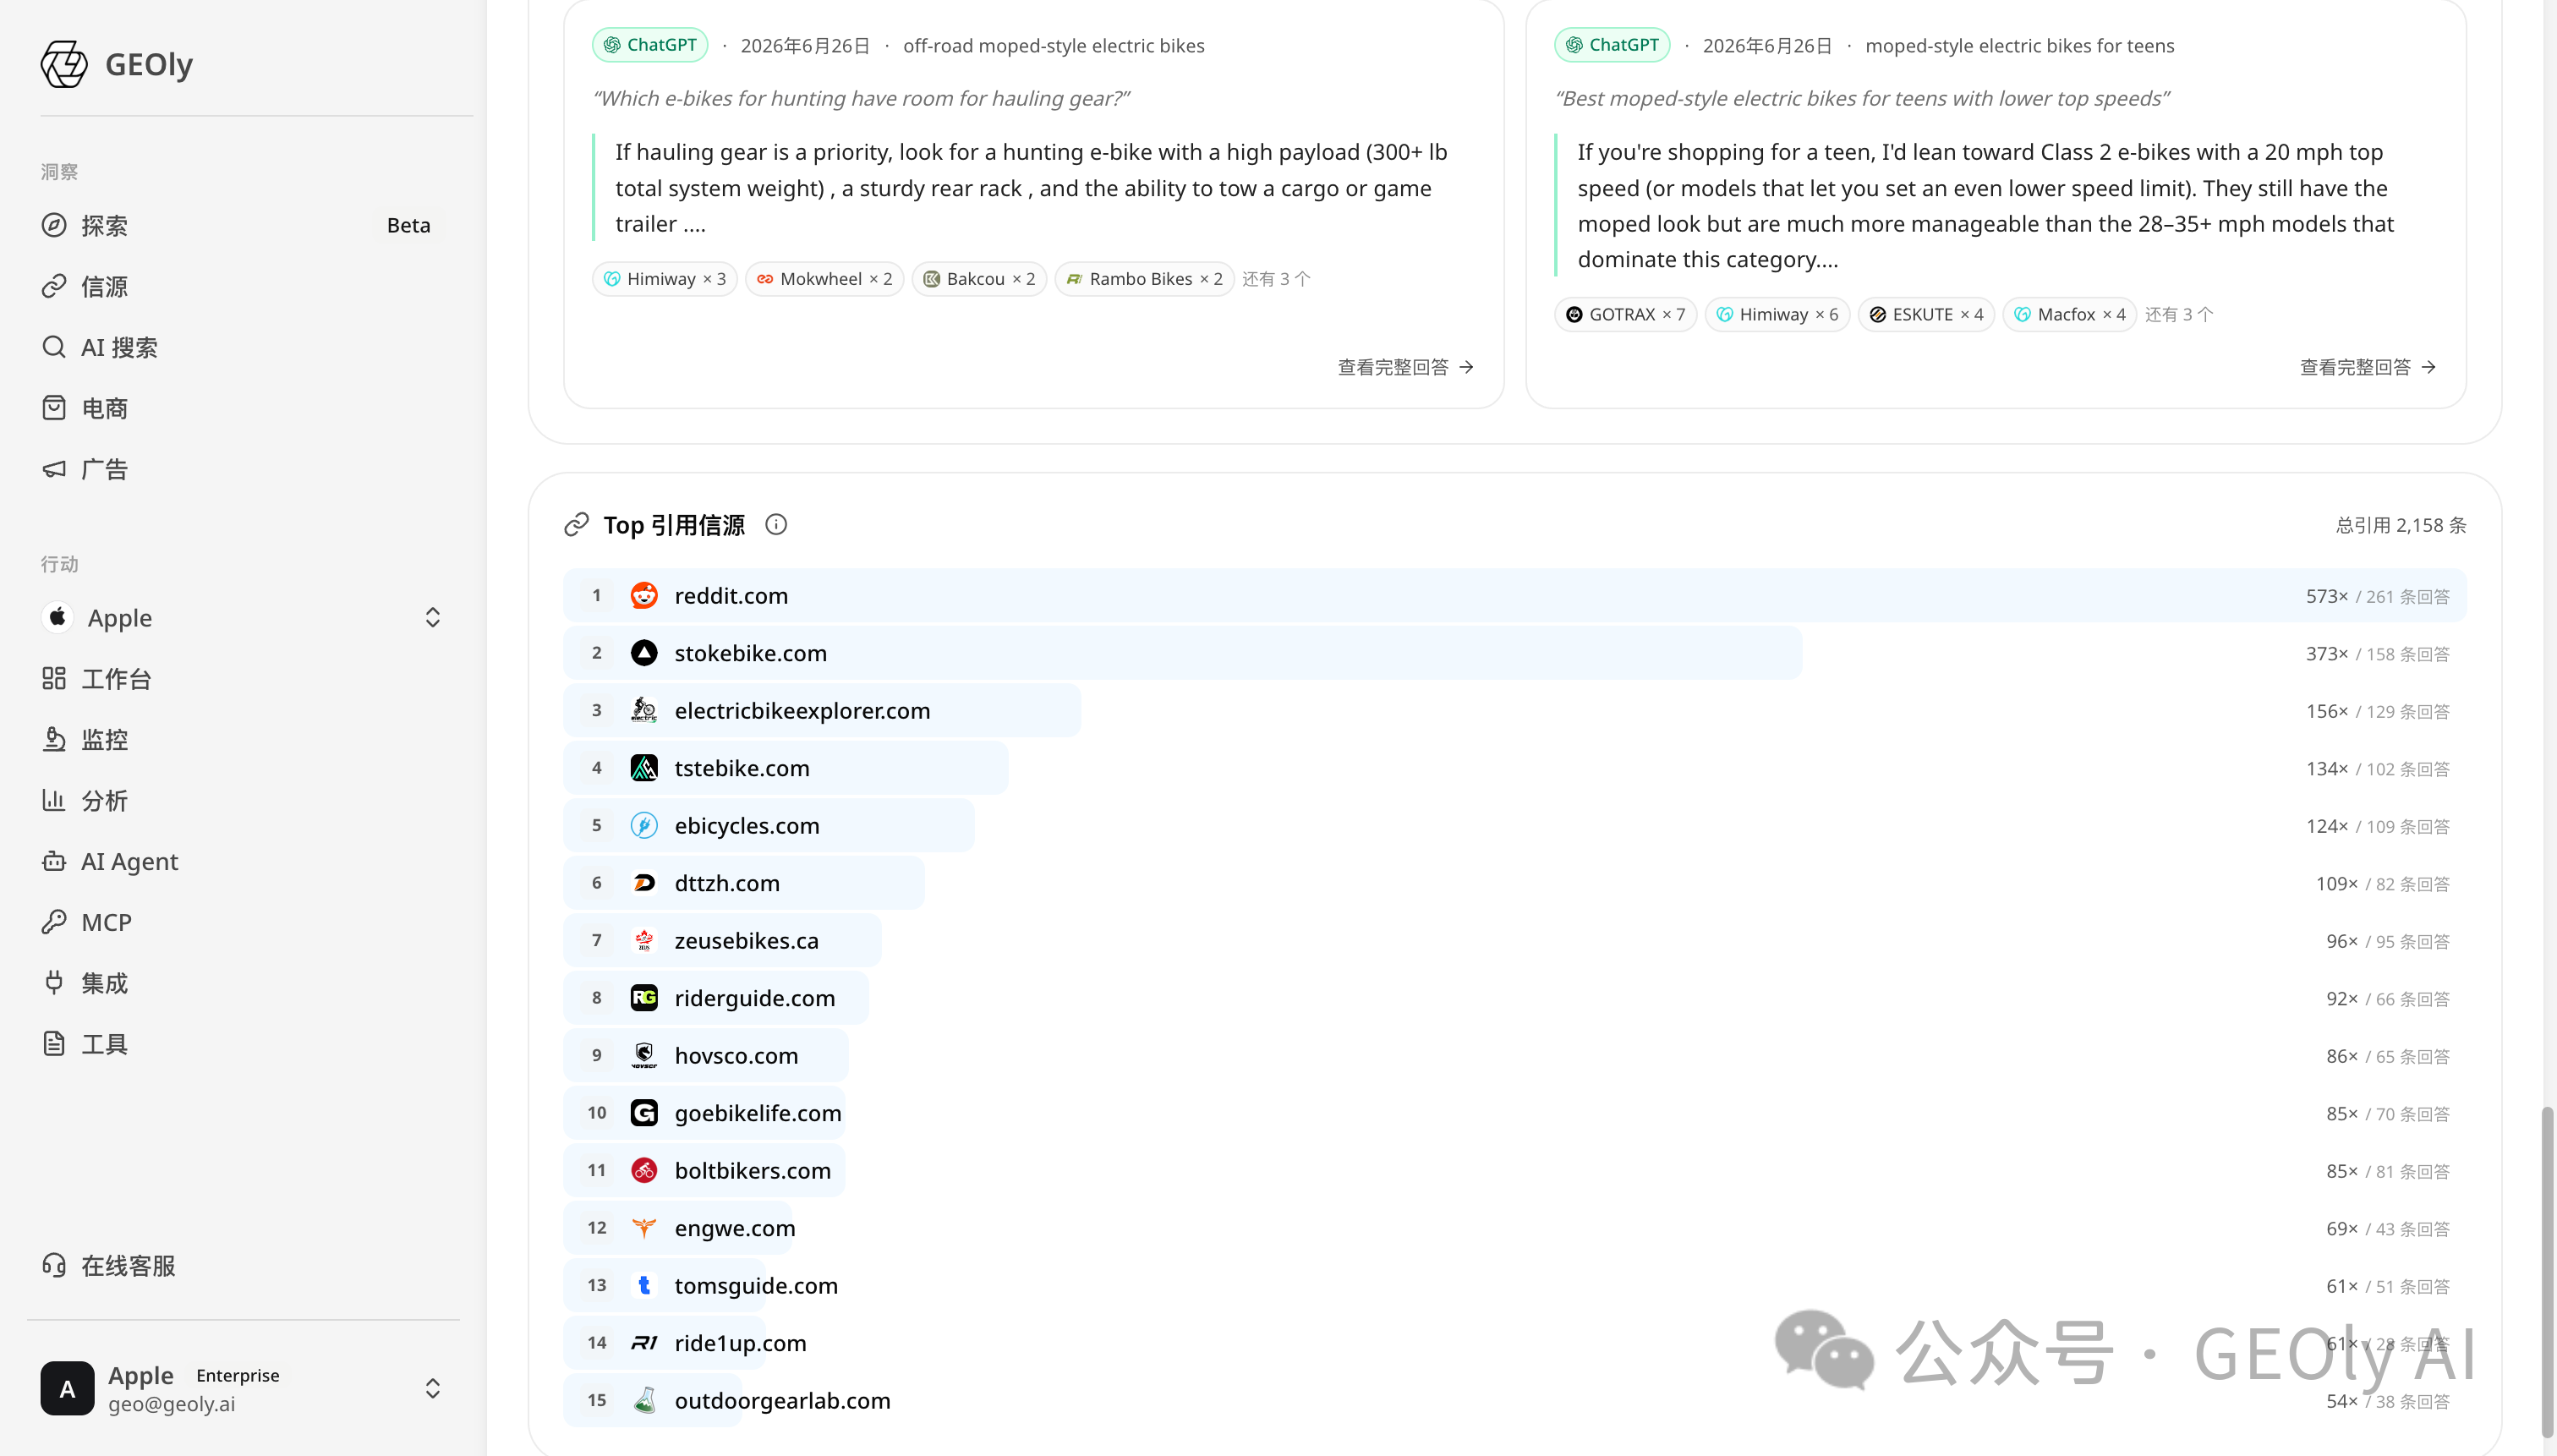This screenshot has height=1456, width=2557.
Task: Open the 信源 link icon
Action: [x=54, y=286]
